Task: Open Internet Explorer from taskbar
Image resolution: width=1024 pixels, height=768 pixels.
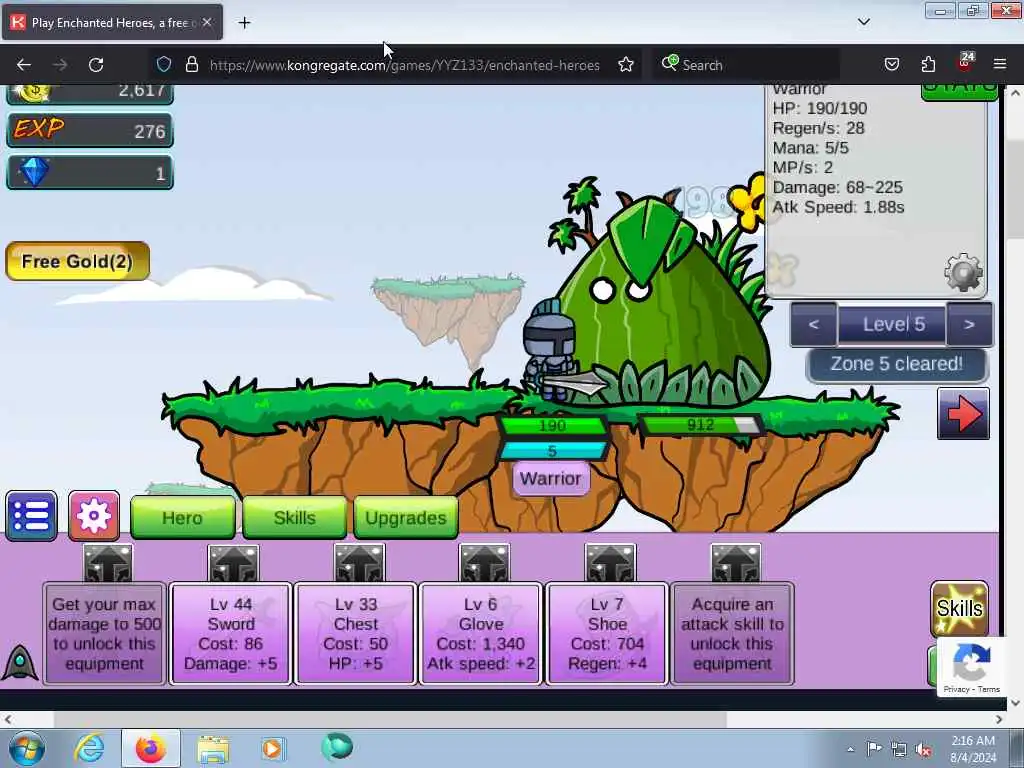Action: [x=89, y=748]
